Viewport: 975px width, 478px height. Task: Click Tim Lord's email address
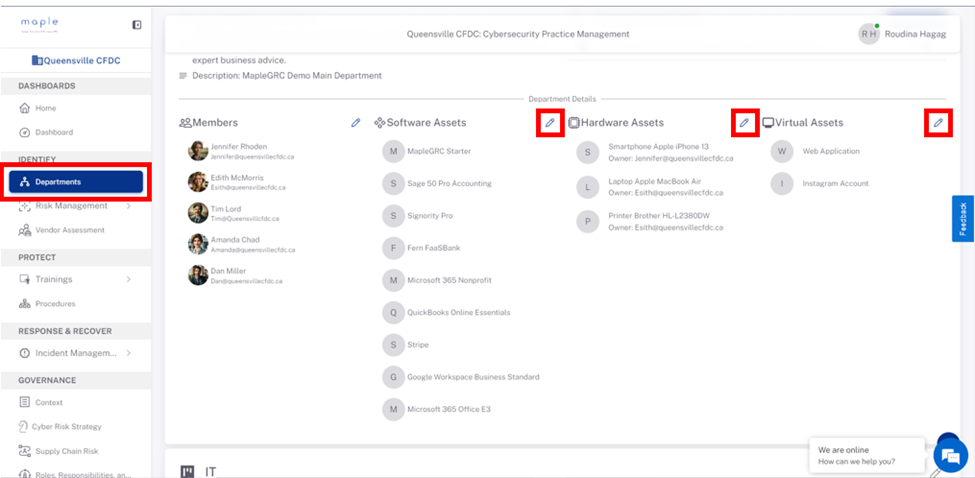point(244,219)
